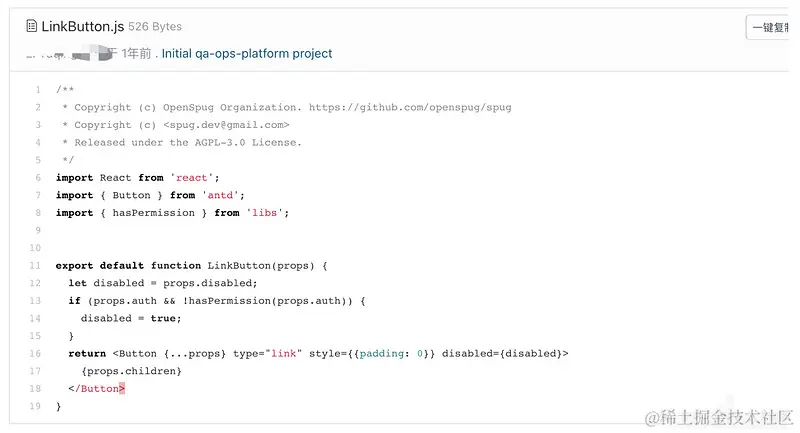The height and width of the screenshot is (433, 800).
Task: Click the github.com/openspug/spug URL in comment
Action: click(410, 107)
